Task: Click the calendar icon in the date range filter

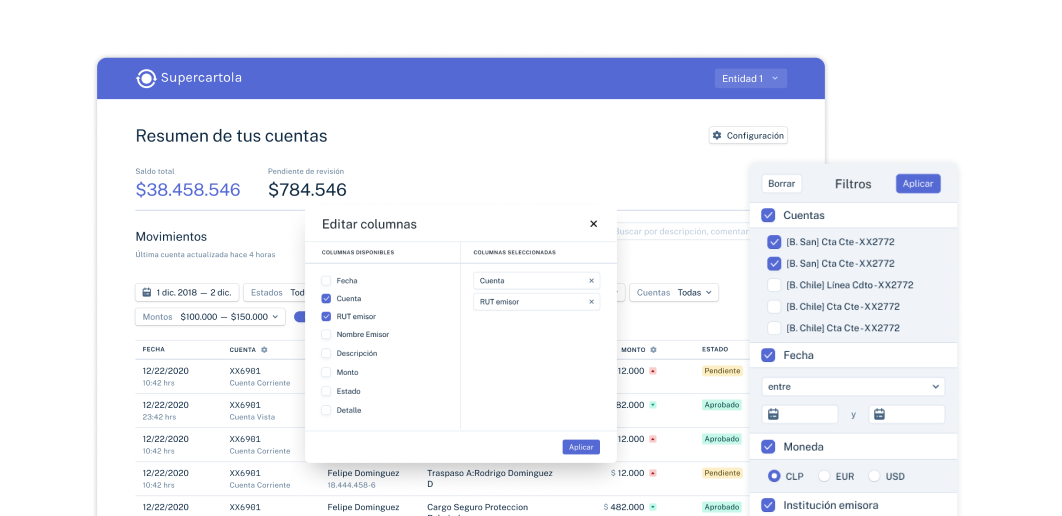Action: click(x=147, y=293)
